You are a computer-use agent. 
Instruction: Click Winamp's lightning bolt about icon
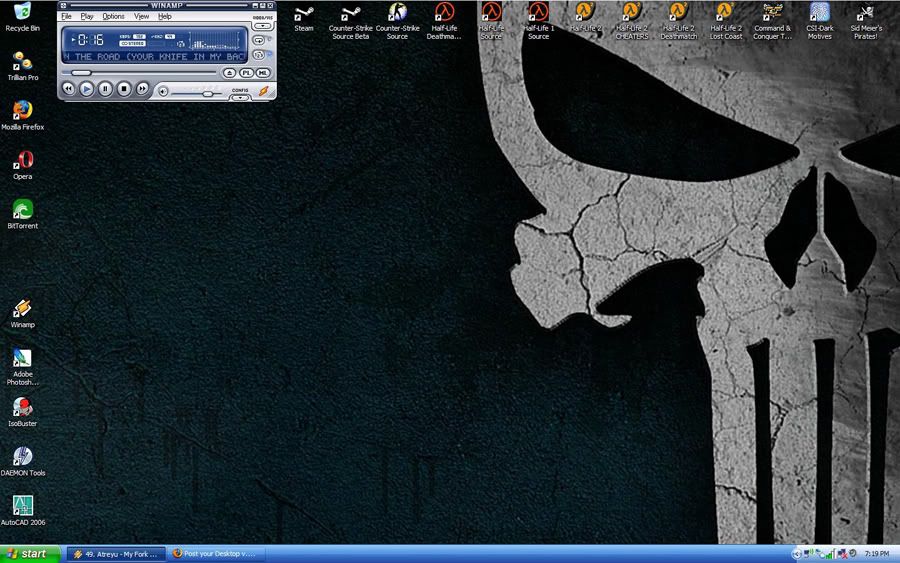[x=263, y=91]
